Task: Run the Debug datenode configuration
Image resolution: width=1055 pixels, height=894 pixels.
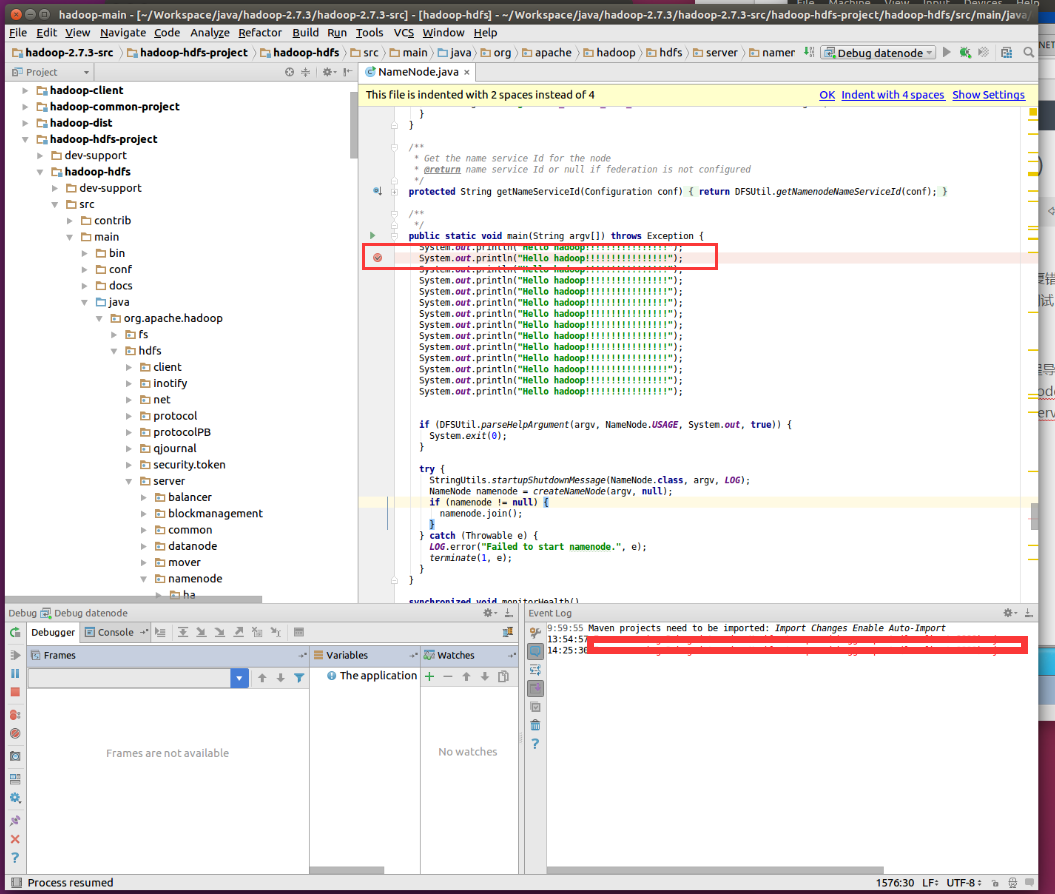Action: click(947, 52)
